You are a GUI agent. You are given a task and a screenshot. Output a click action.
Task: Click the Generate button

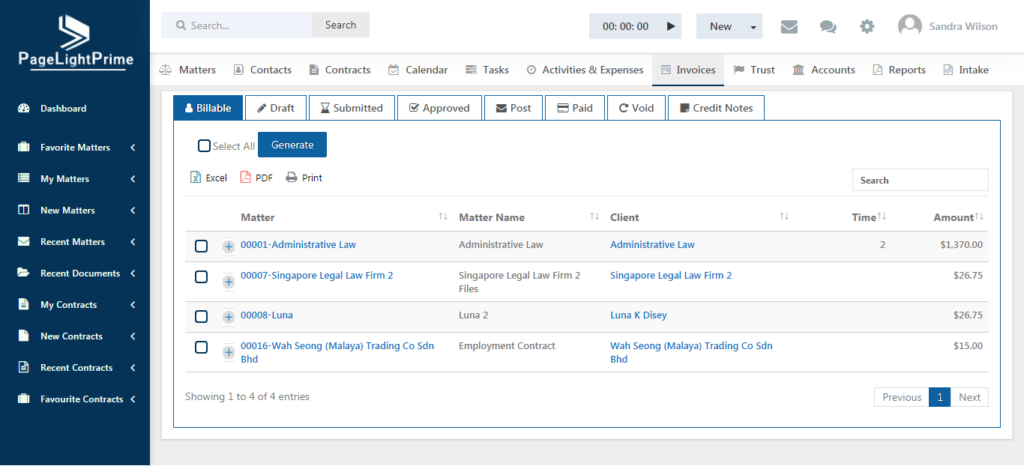pyautogui.click(x=292, y=145)
